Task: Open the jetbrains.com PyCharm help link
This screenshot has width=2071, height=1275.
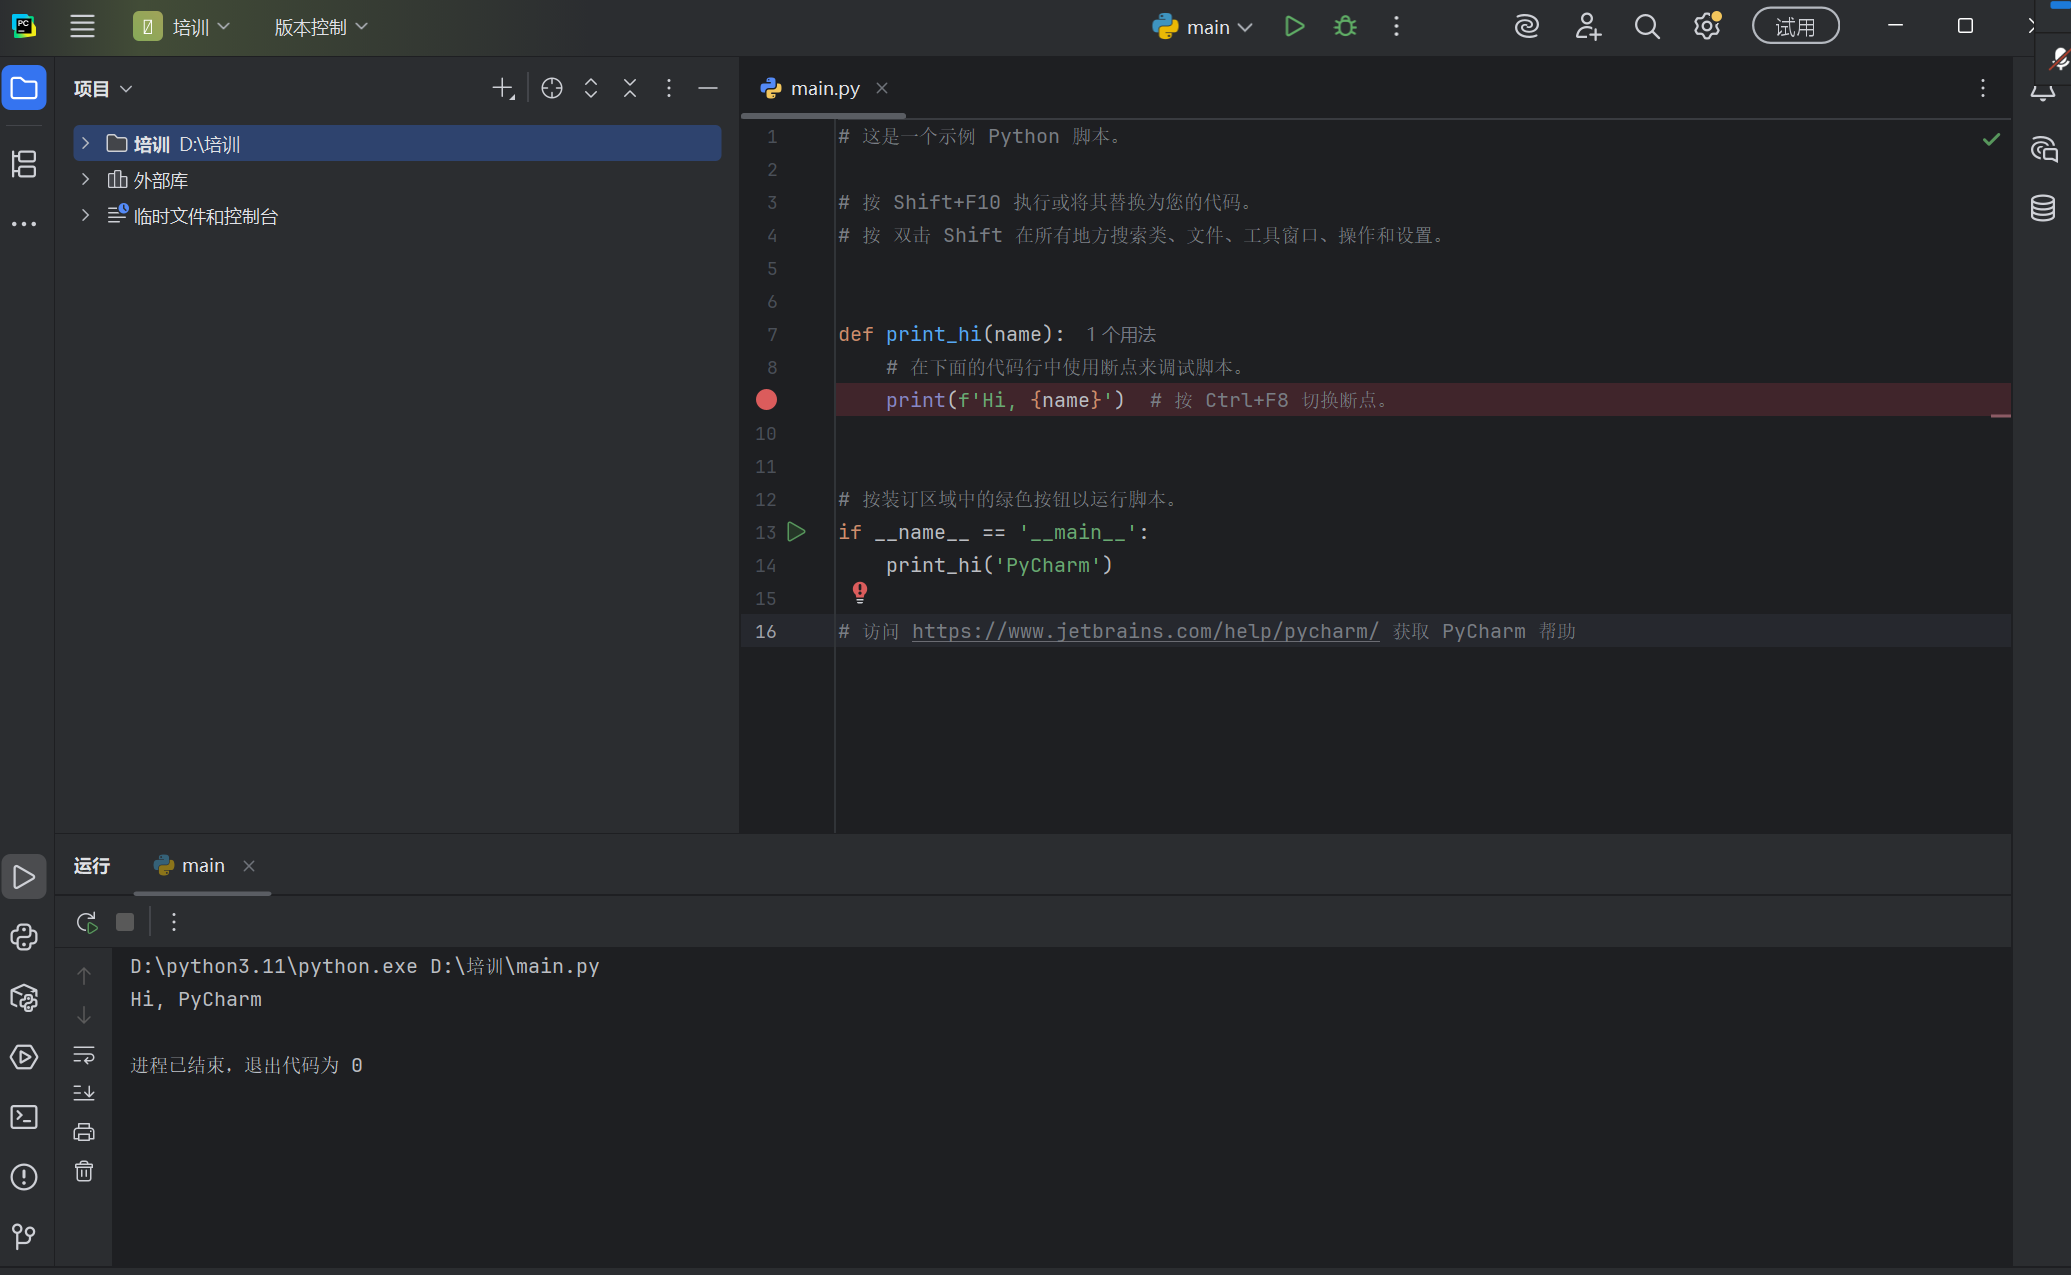Action: pyautogui.click(x=1145, y=632)
